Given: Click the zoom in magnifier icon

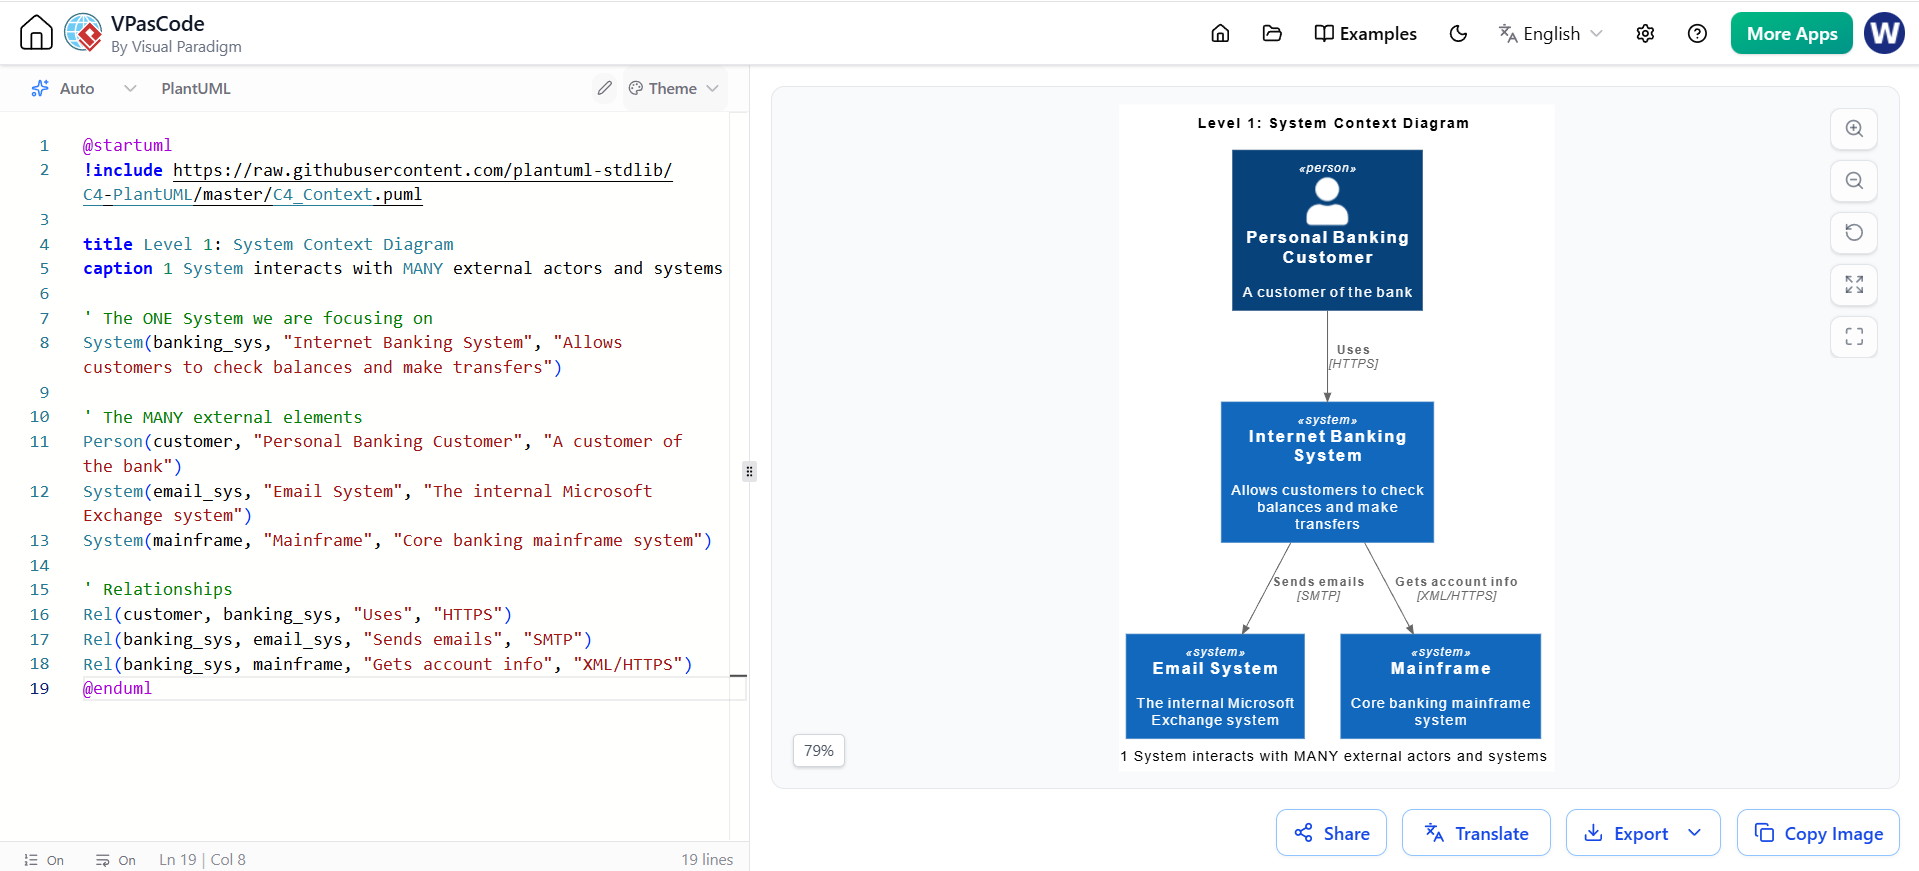Looking at the screenshot, I should (x=1854, y=129).
